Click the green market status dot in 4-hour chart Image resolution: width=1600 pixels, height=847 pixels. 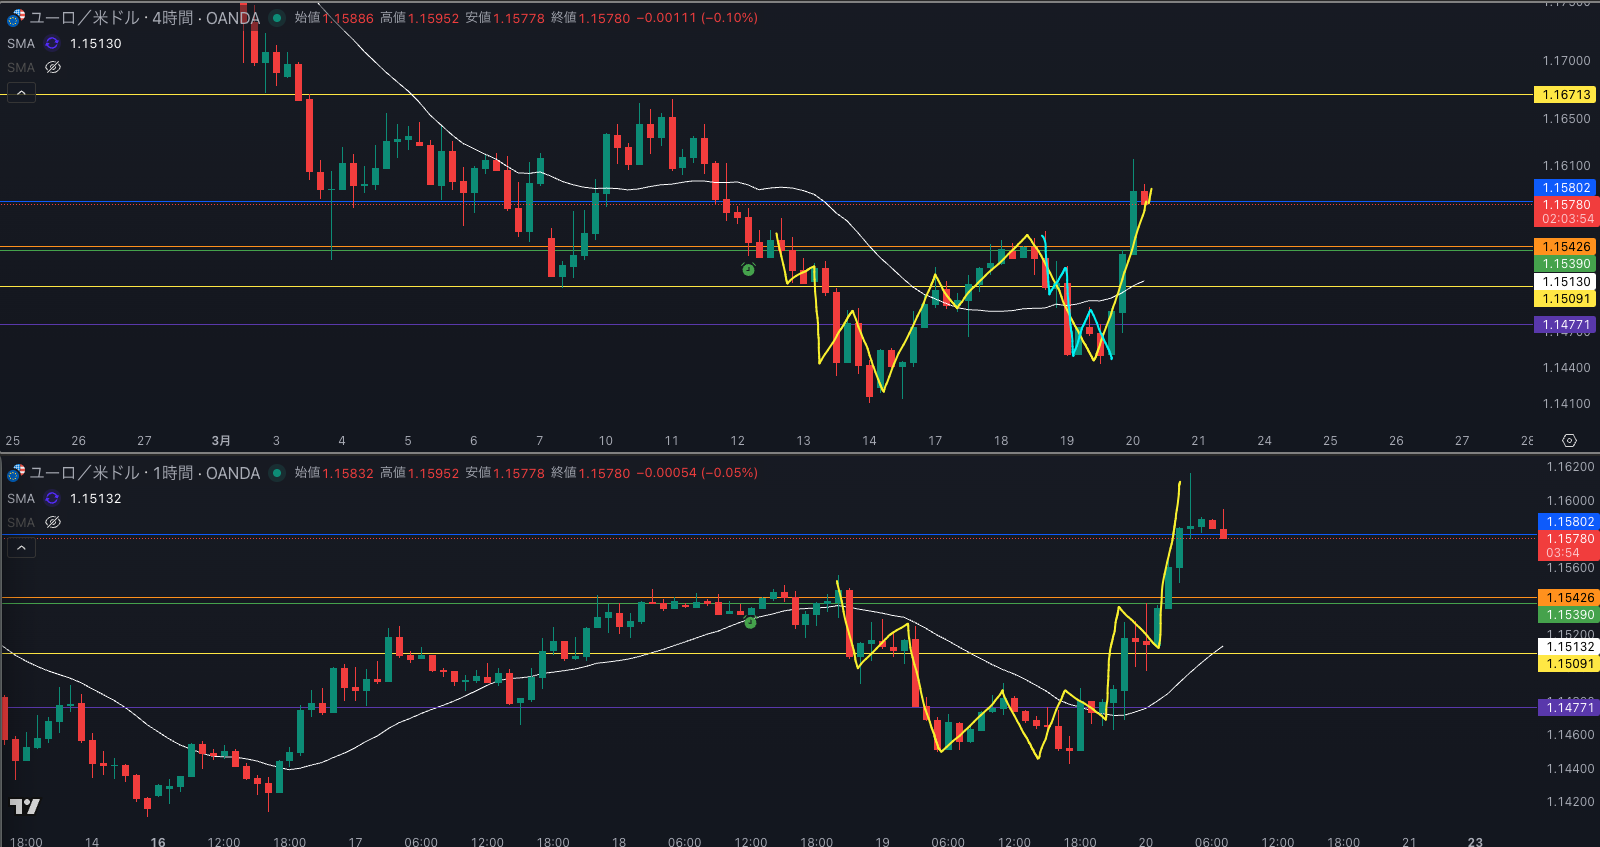pyautogui.click(x=277, y=18)
